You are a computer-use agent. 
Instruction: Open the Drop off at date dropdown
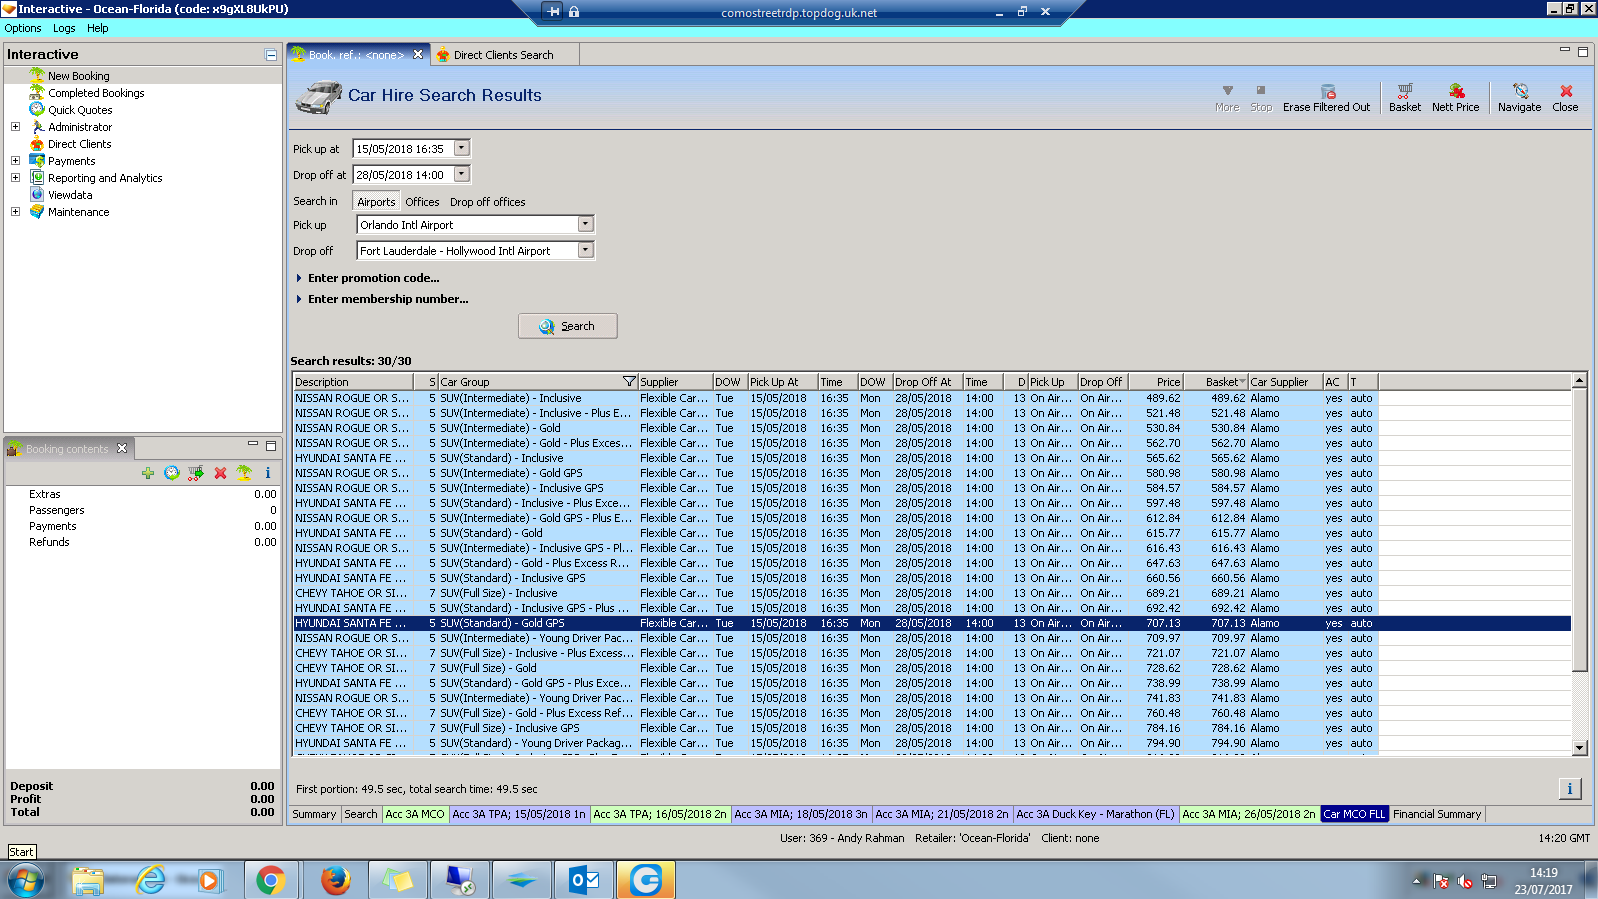point(461,175)
